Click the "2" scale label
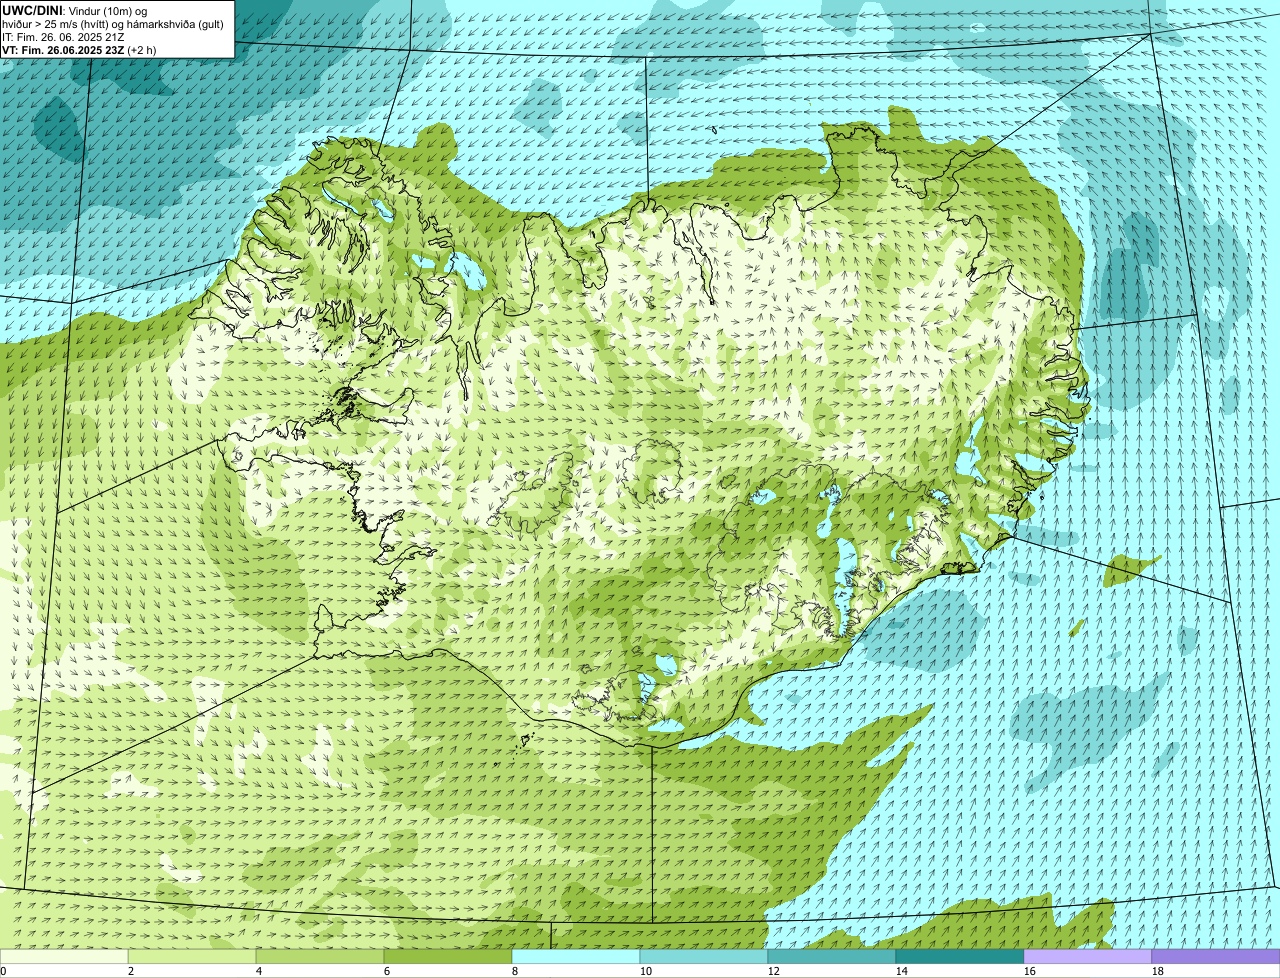Screen dimensions: 1280x978 click(131, 971)
